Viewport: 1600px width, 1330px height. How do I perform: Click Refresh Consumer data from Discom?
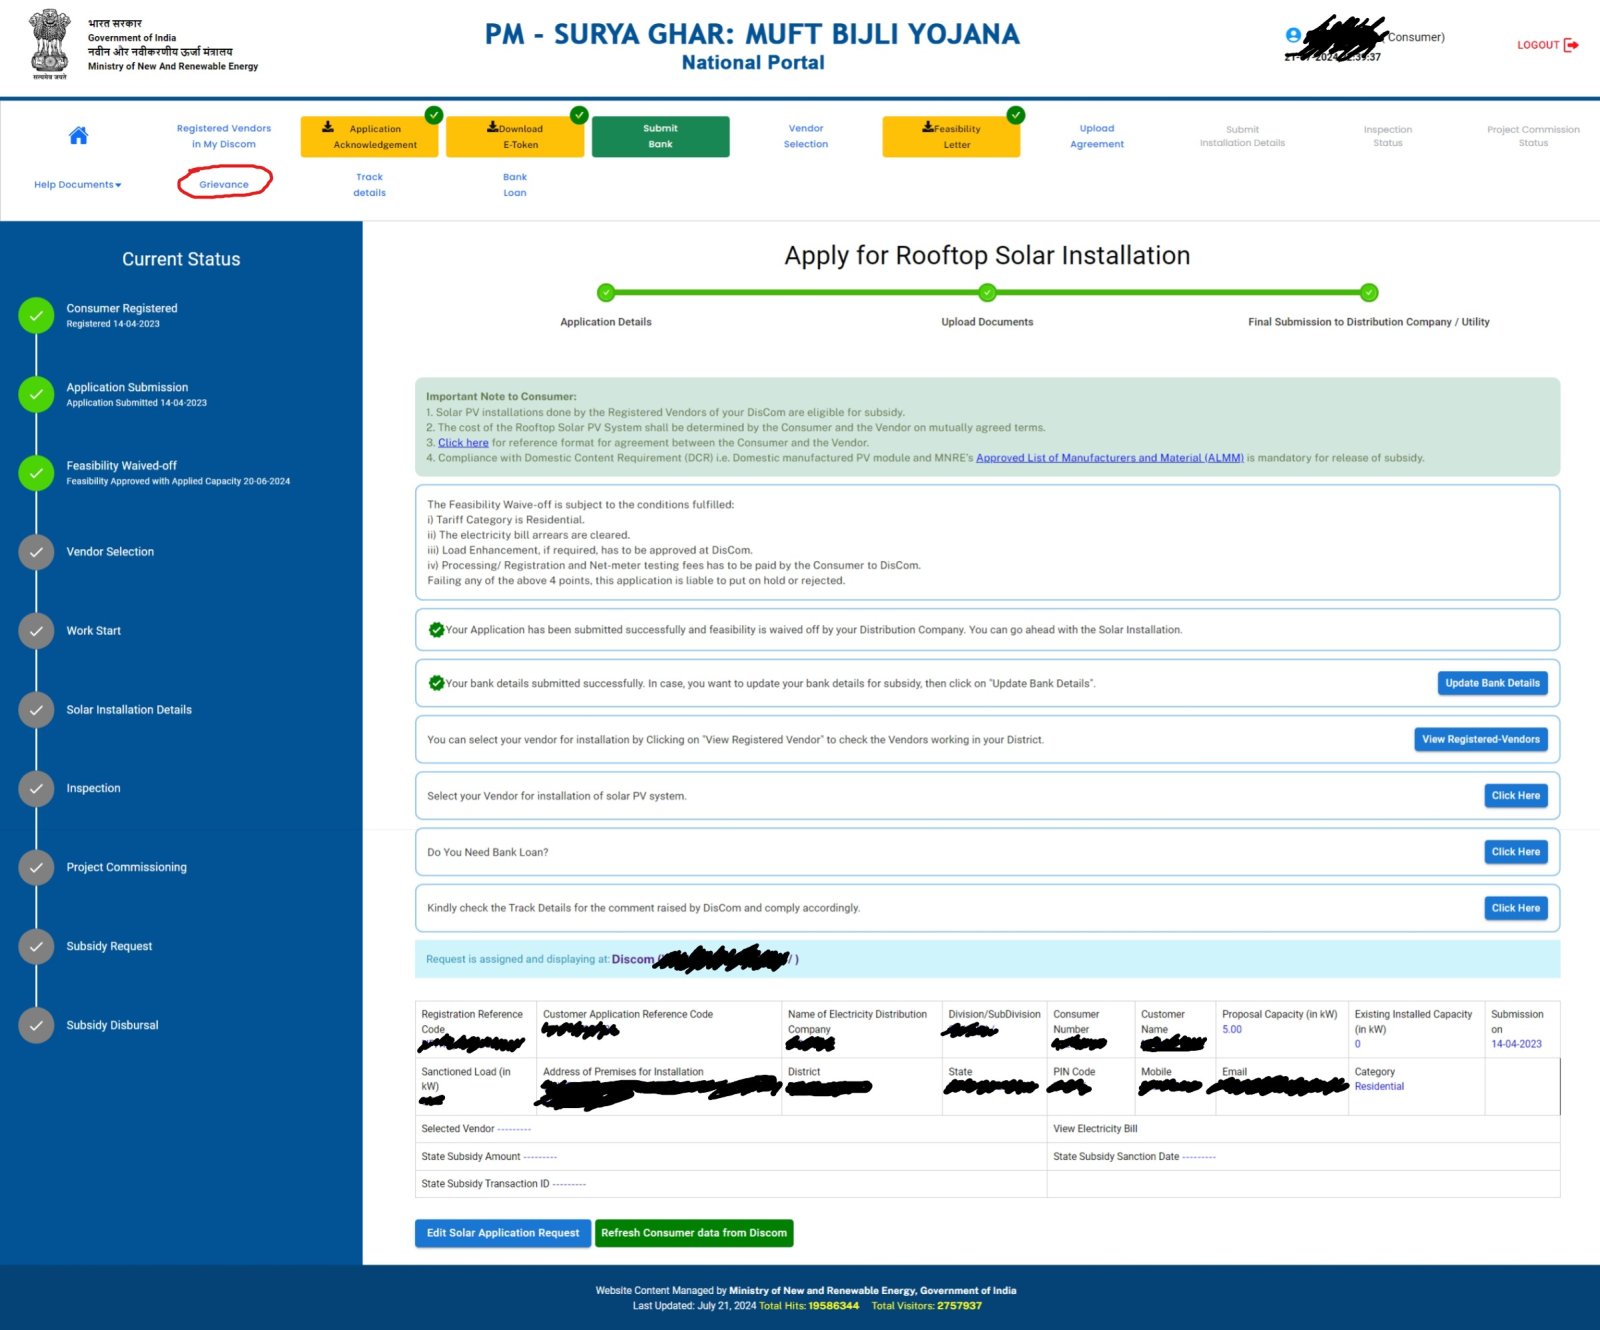click(694, 1233)
